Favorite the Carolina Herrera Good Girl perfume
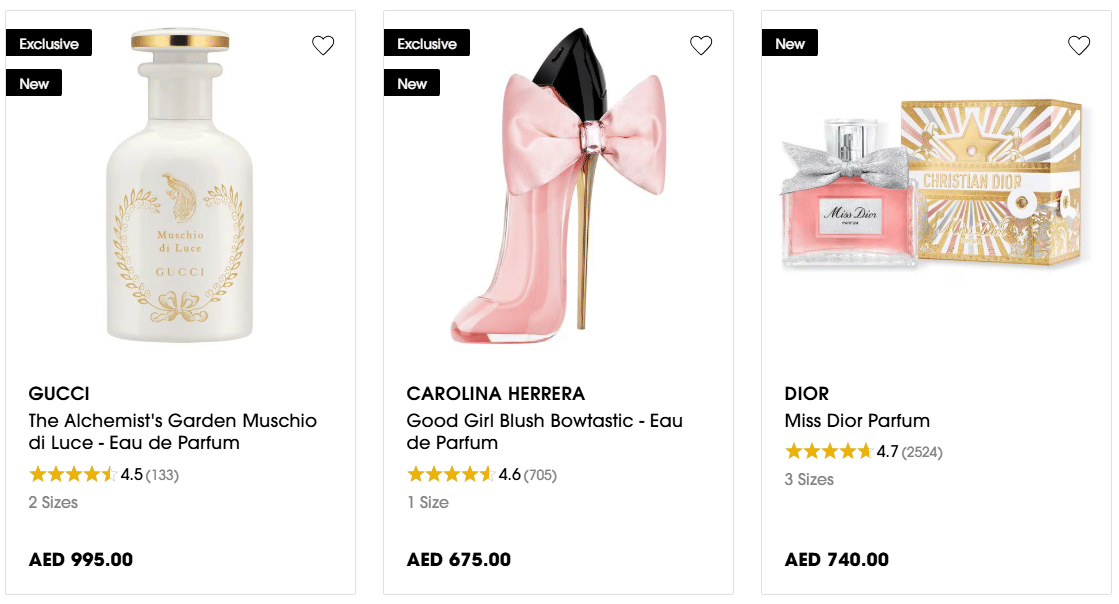This screenshot has height=604, width=1119. point(701,45)
